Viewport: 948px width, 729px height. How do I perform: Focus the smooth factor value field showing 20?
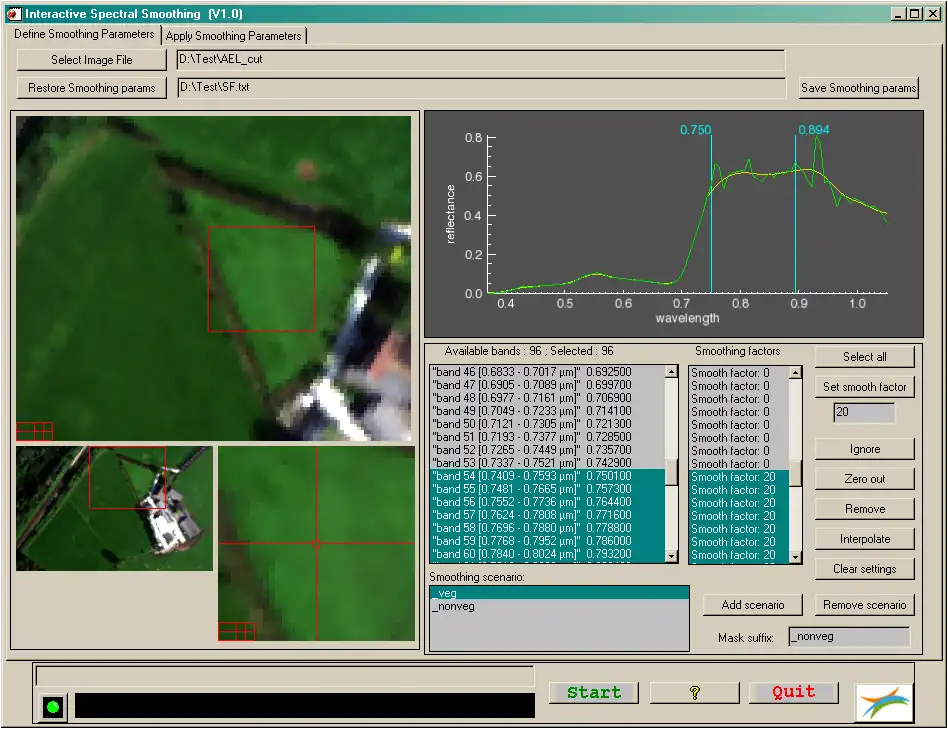pyautogui.click(x=864, y=412)
